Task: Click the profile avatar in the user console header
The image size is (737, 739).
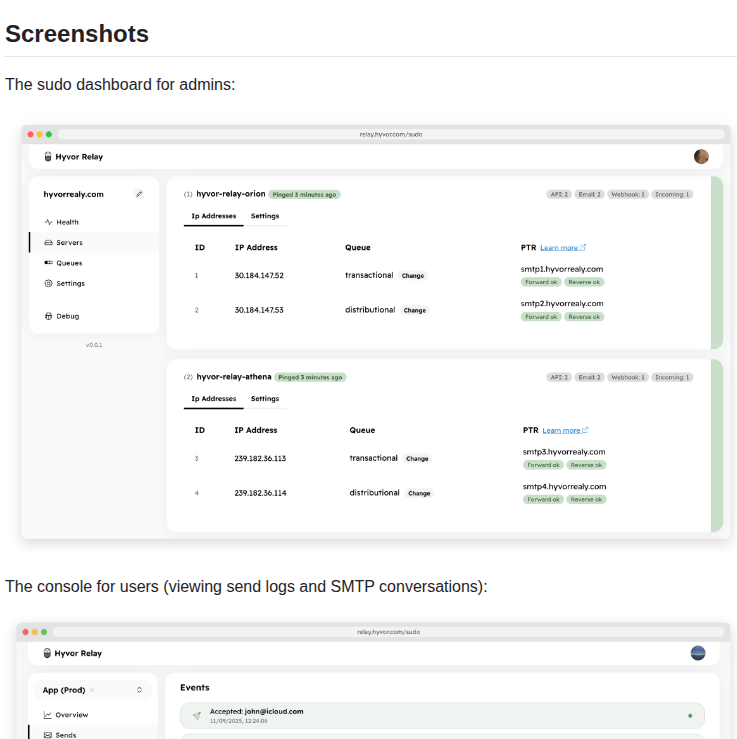Action: tap(698, 653)
